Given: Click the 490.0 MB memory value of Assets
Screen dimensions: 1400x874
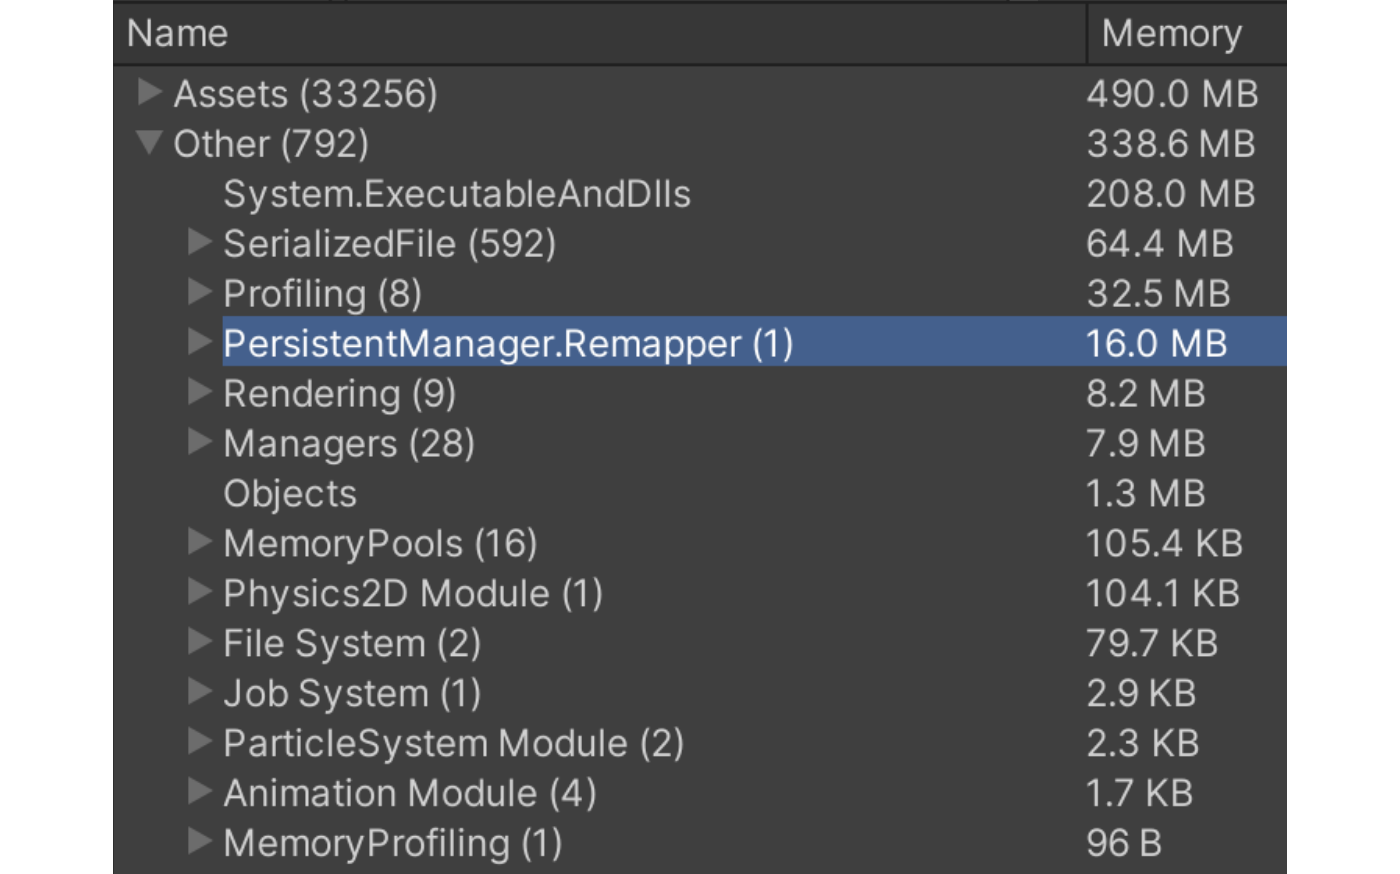Looking at the screenshot, I should point(1171,94).
